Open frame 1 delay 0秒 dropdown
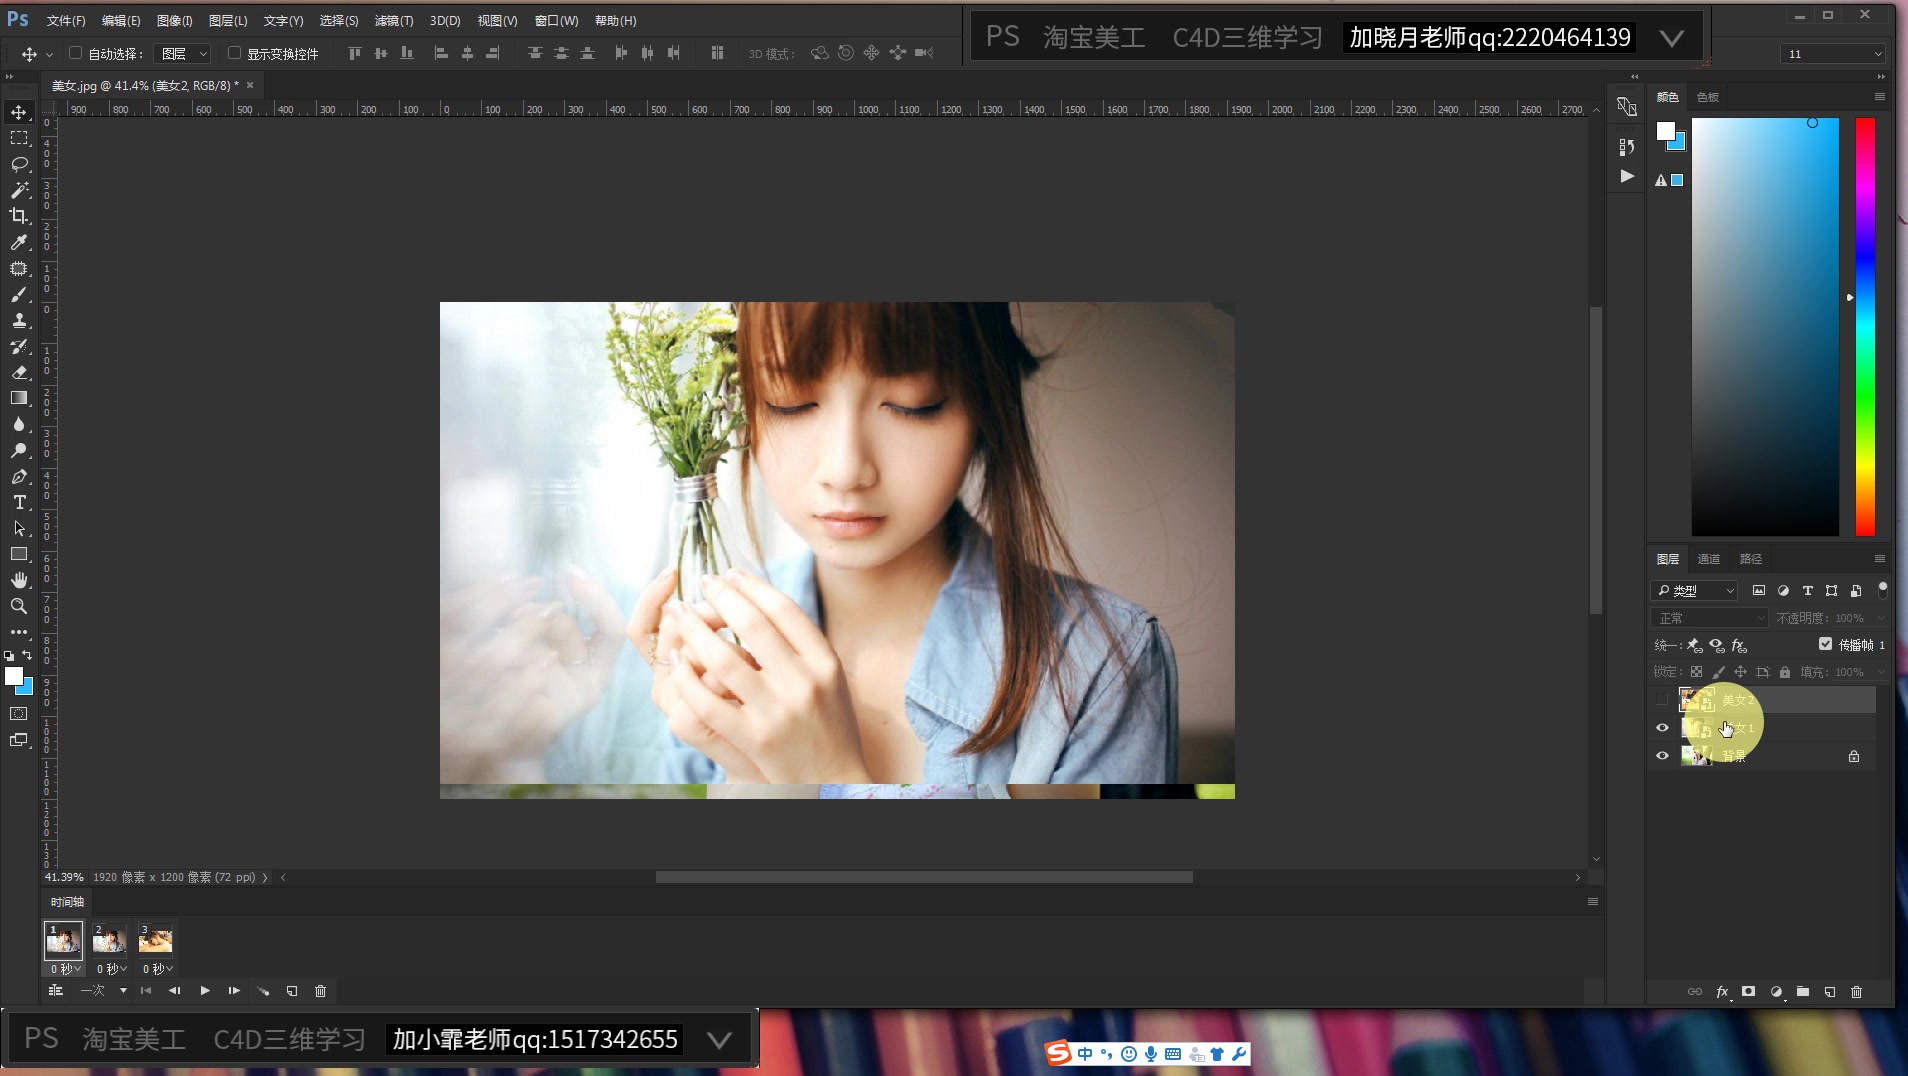Screen dimensions: 1908x1076 pyautogui.click(x=66, y=969)
